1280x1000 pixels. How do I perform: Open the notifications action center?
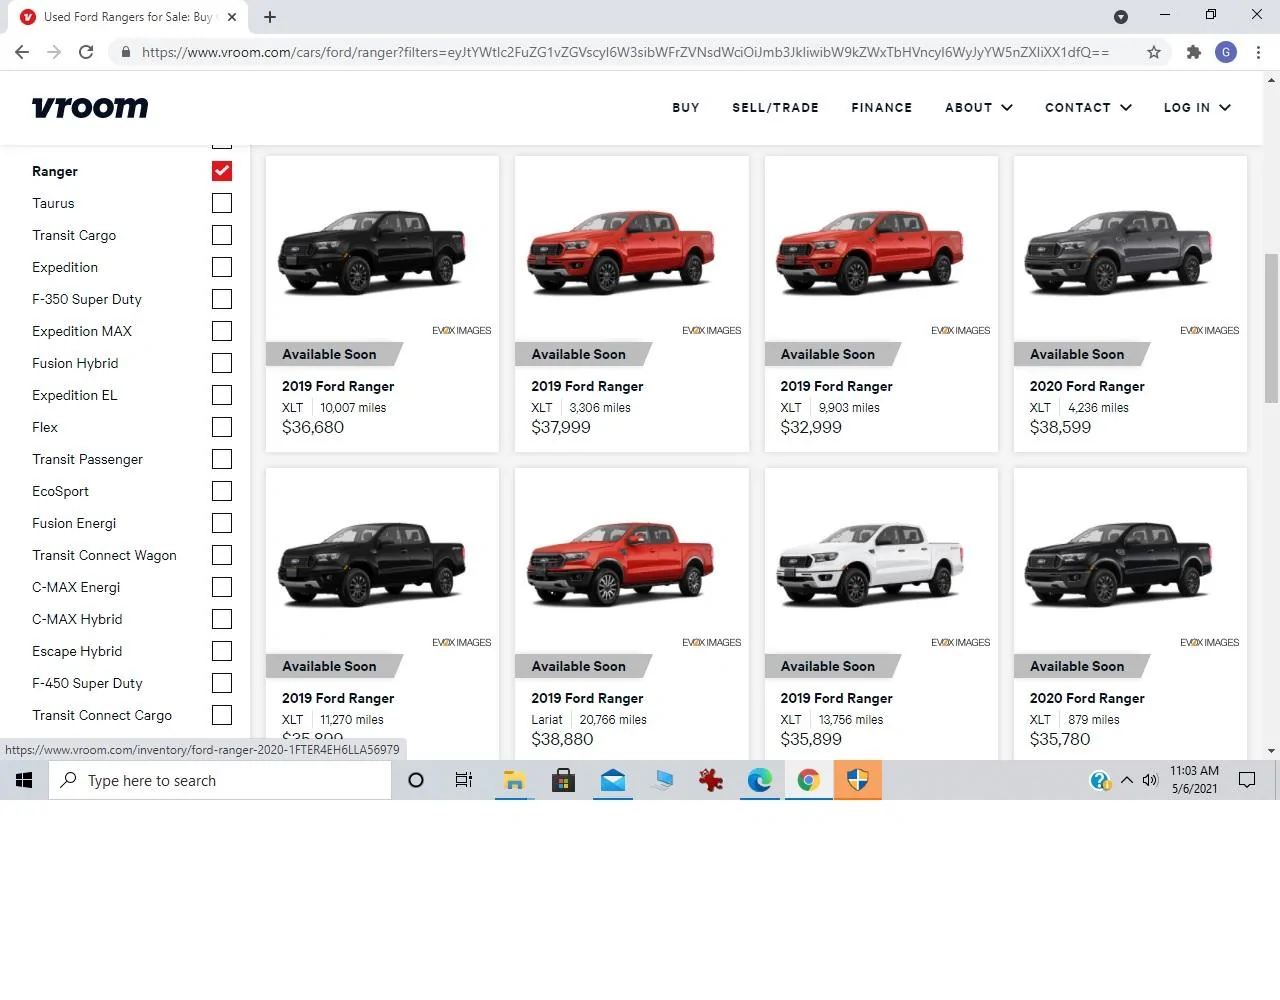coord(1247,780)
